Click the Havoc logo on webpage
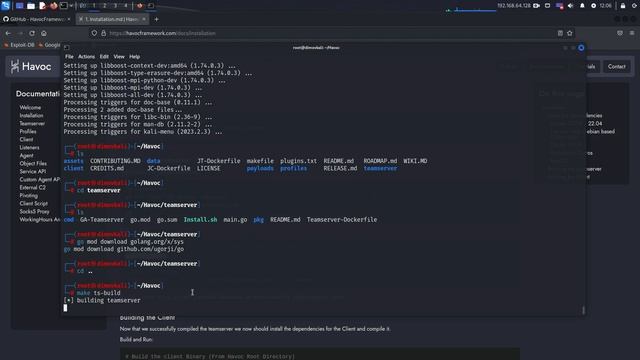Viewport: 640px width, 360px height. [x=31, y=67]
